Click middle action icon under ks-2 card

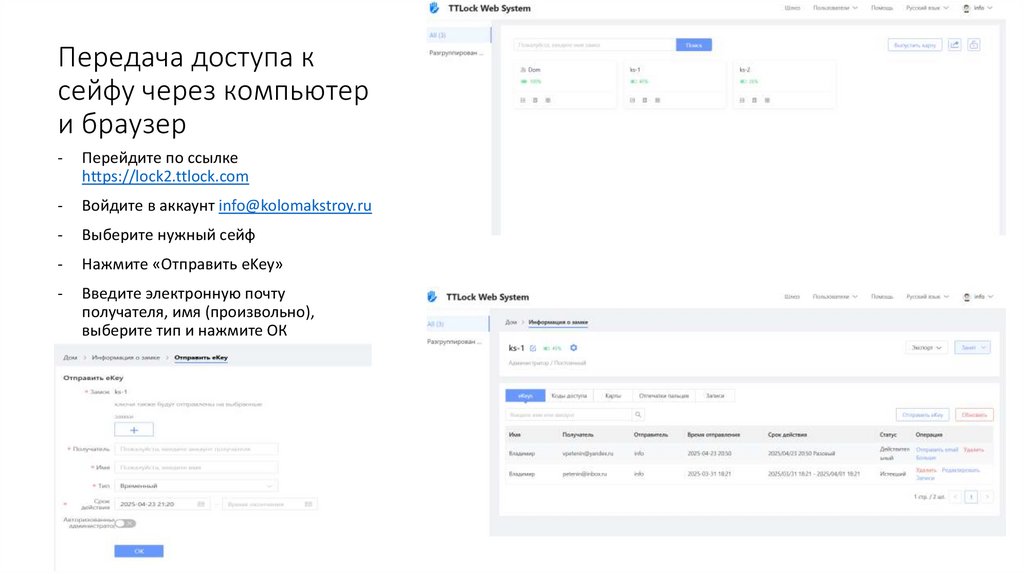754,100
